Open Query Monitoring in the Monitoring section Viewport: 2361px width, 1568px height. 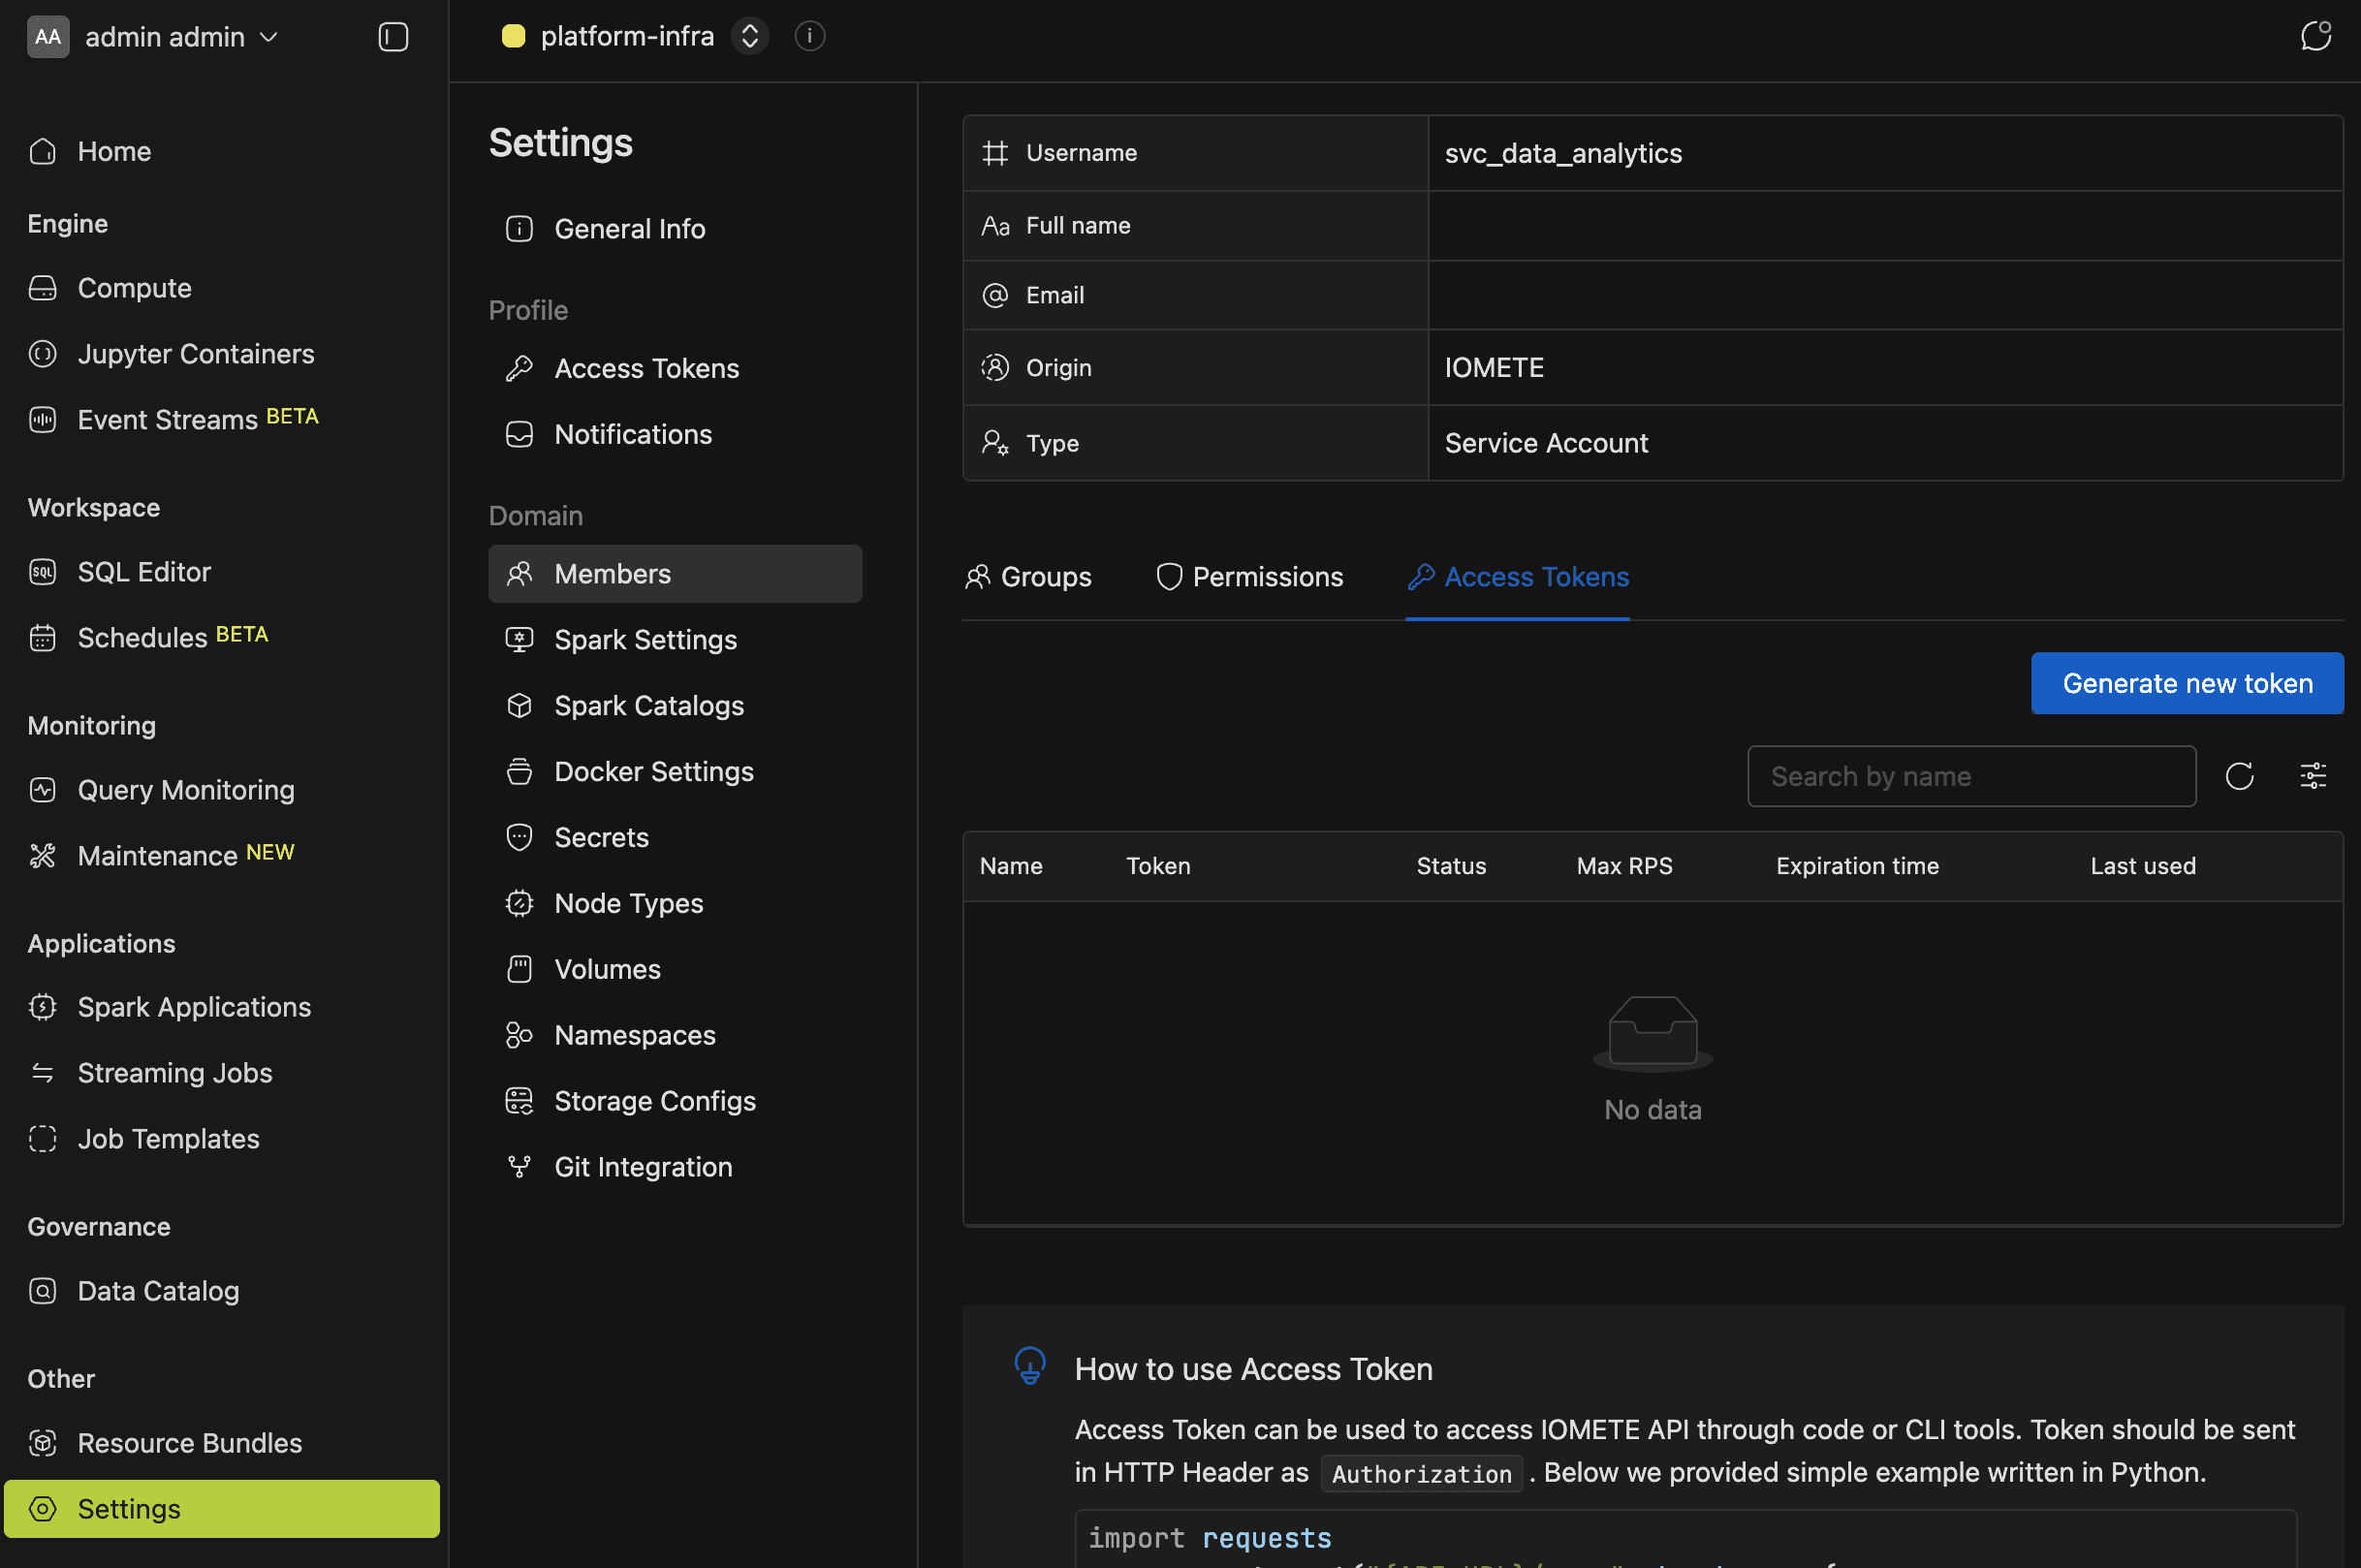coord(186,789)
